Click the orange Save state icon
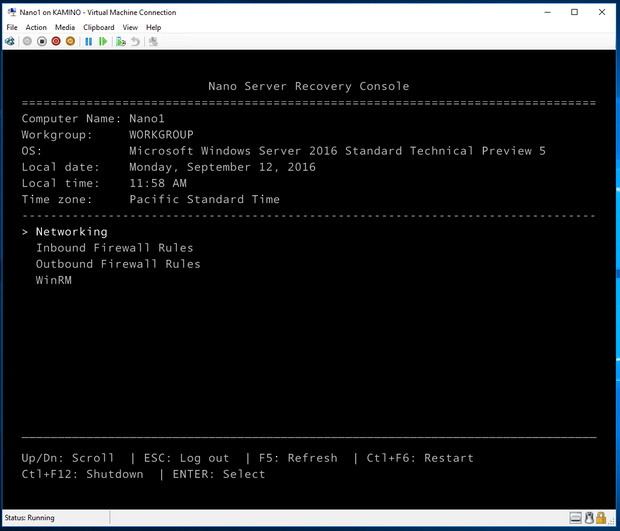This screenshot has width=620, height=531. pyautogui.click(x=70, y=42)
